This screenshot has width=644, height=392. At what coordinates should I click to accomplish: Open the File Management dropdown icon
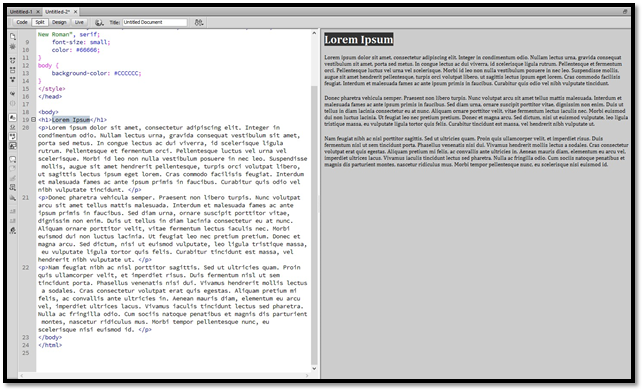point(199,23)
